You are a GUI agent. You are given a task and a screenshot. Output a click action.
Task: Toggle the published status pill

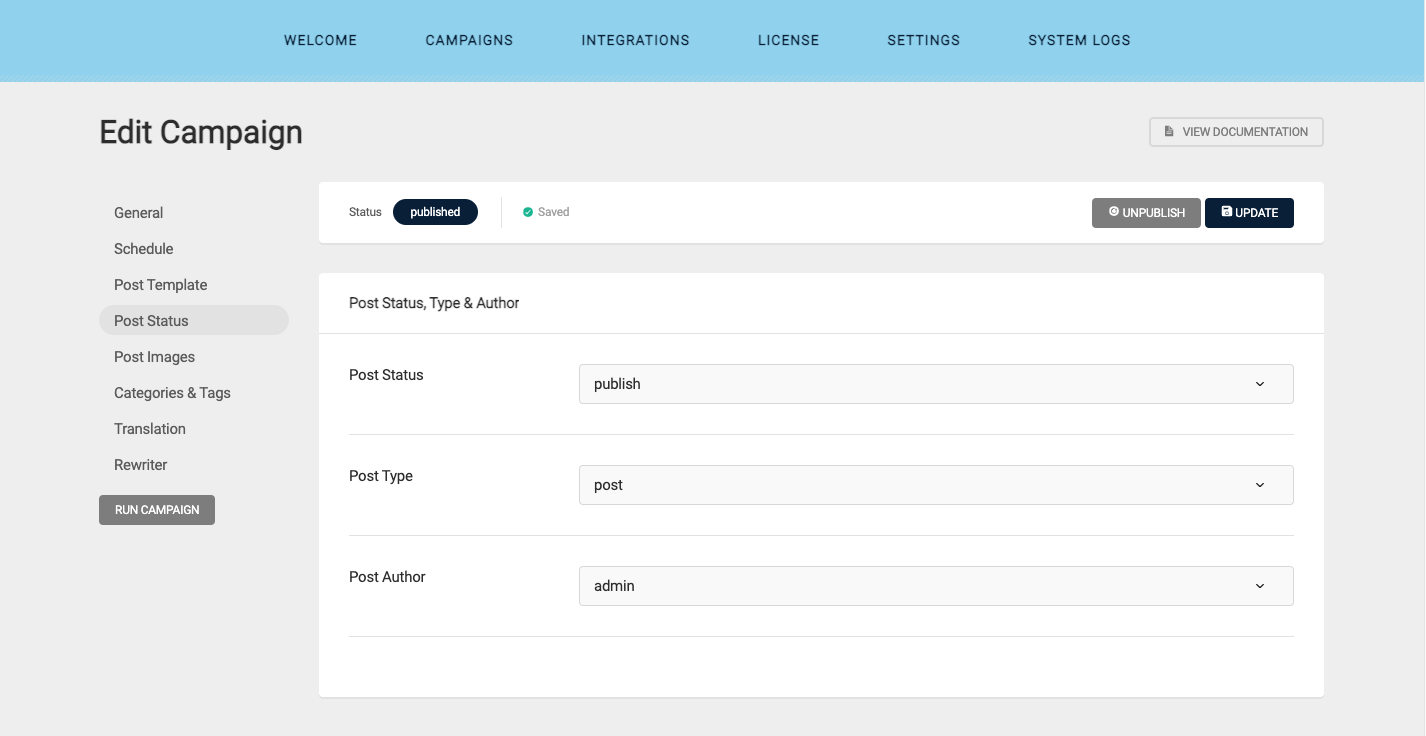click(x=435, y=211)
